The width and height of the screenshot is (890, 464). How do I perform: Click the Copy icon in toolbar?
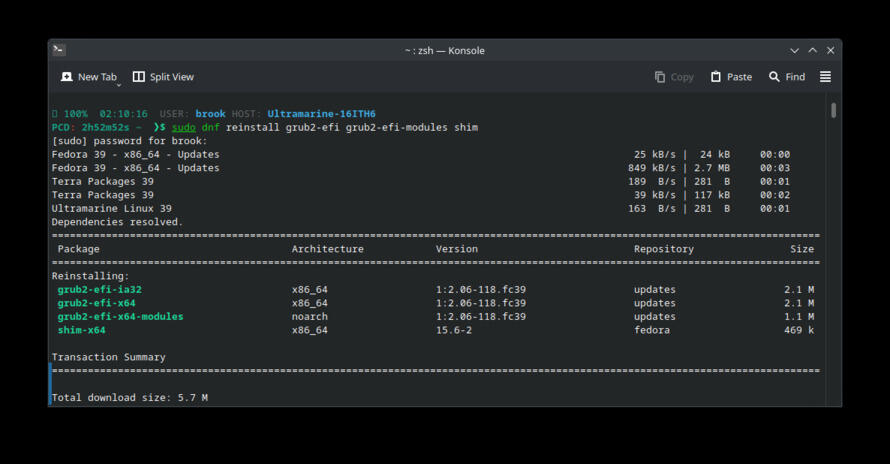pos(660,77)
